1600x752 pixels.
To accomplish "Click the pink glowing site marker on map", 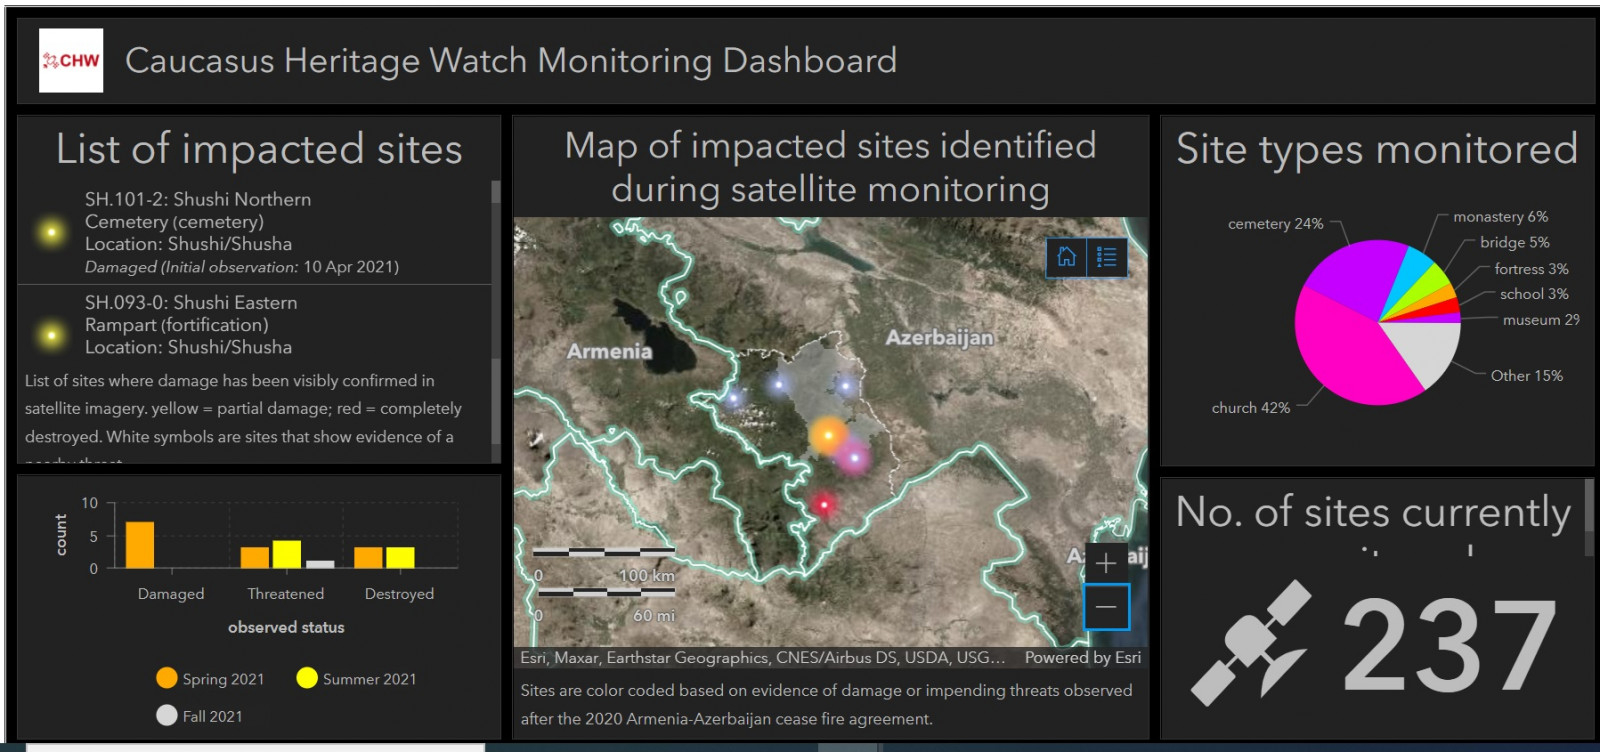I will [x=854, y=458].
